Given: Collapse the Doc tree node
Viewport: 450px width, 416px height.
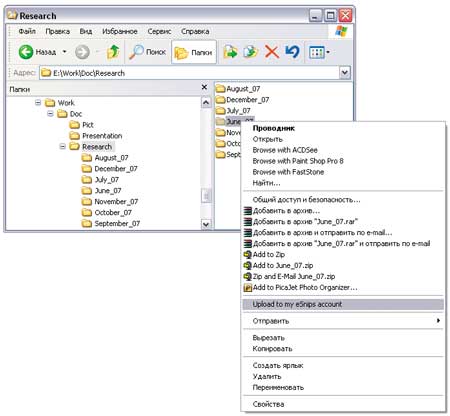Looking at the screenshot, I should click(x=50, y=114).
